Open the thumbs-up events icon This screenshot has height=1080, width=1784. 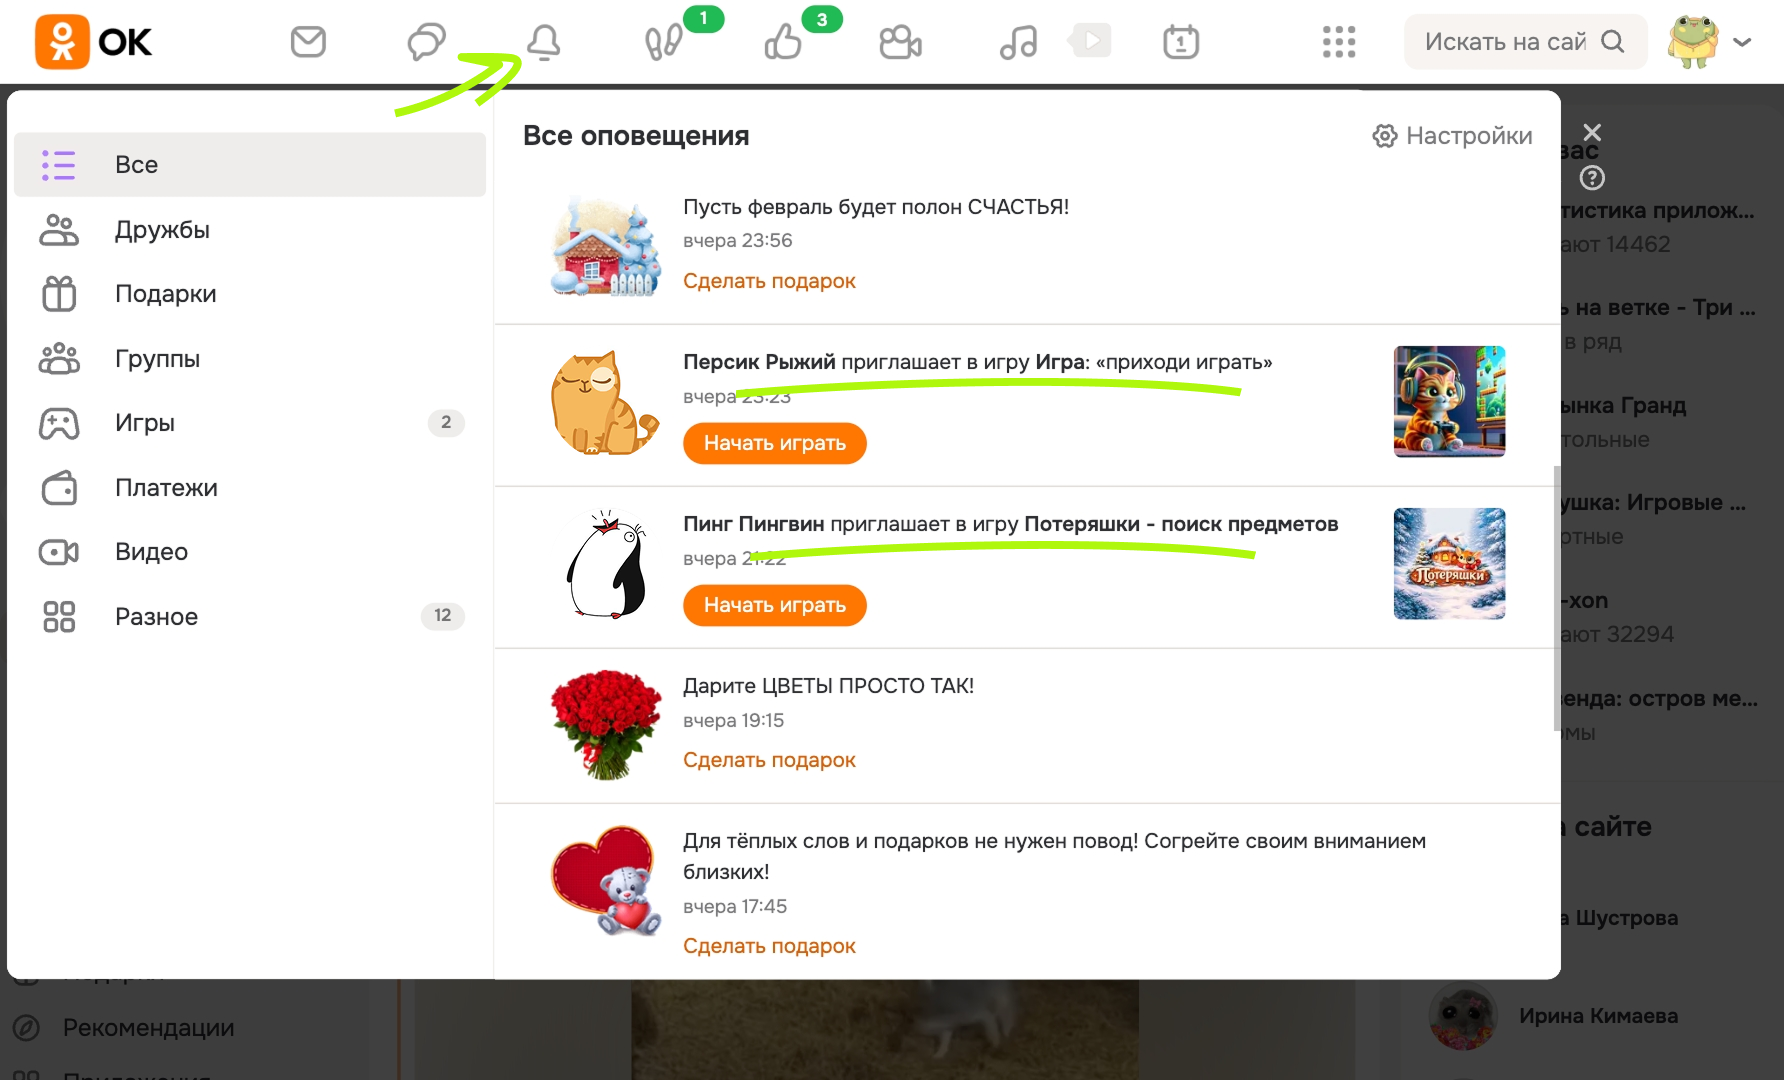782,42
